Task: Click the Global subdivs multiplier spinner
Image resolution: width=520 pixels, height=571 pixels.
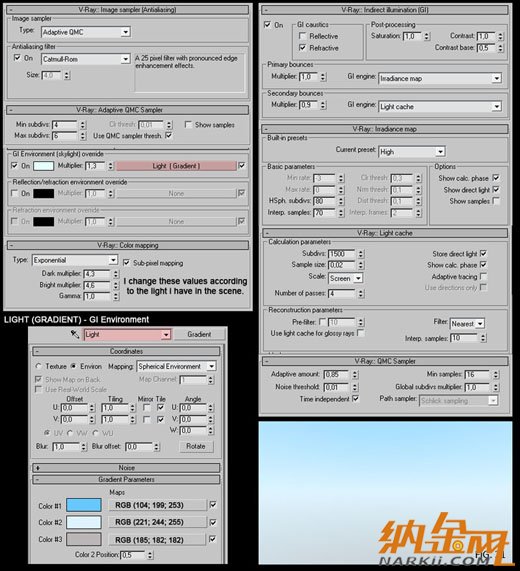Action: point(496,387)
